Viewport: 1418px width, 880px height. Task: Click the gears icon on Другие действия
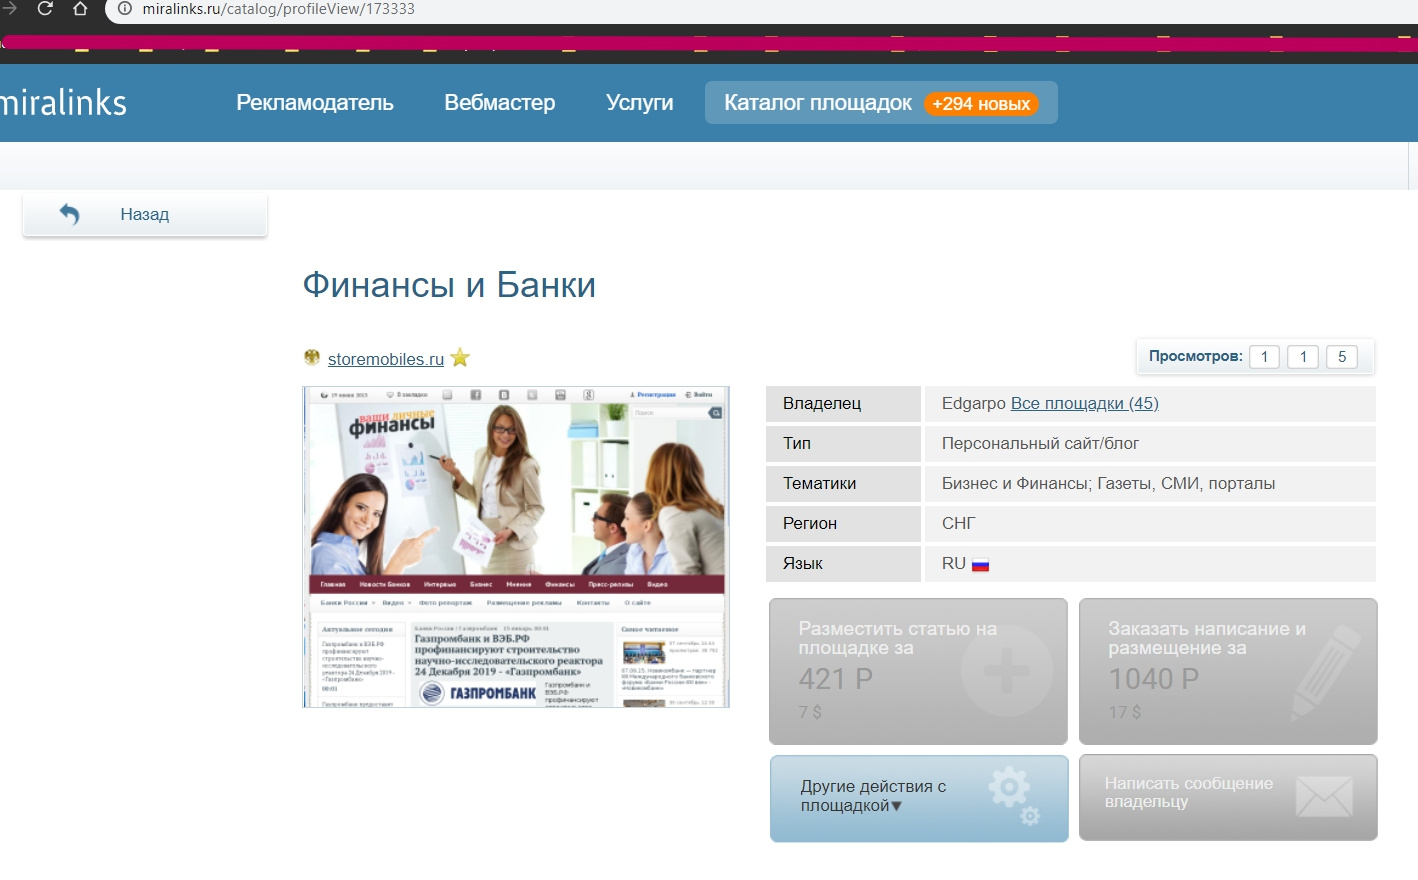coord(1015,796)
